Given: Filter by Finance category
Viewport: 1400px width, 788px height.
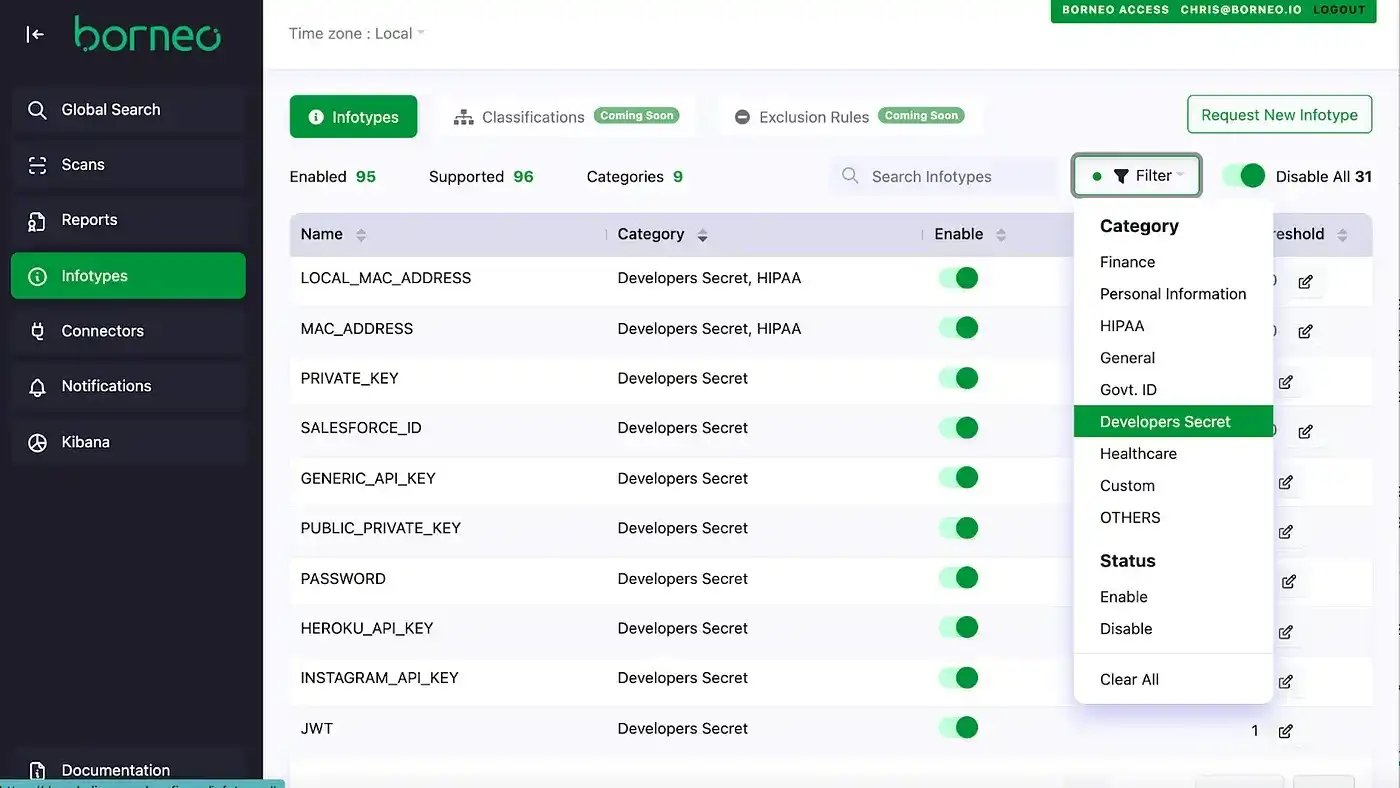Looking at the screenshot, I should point(1173,262).
